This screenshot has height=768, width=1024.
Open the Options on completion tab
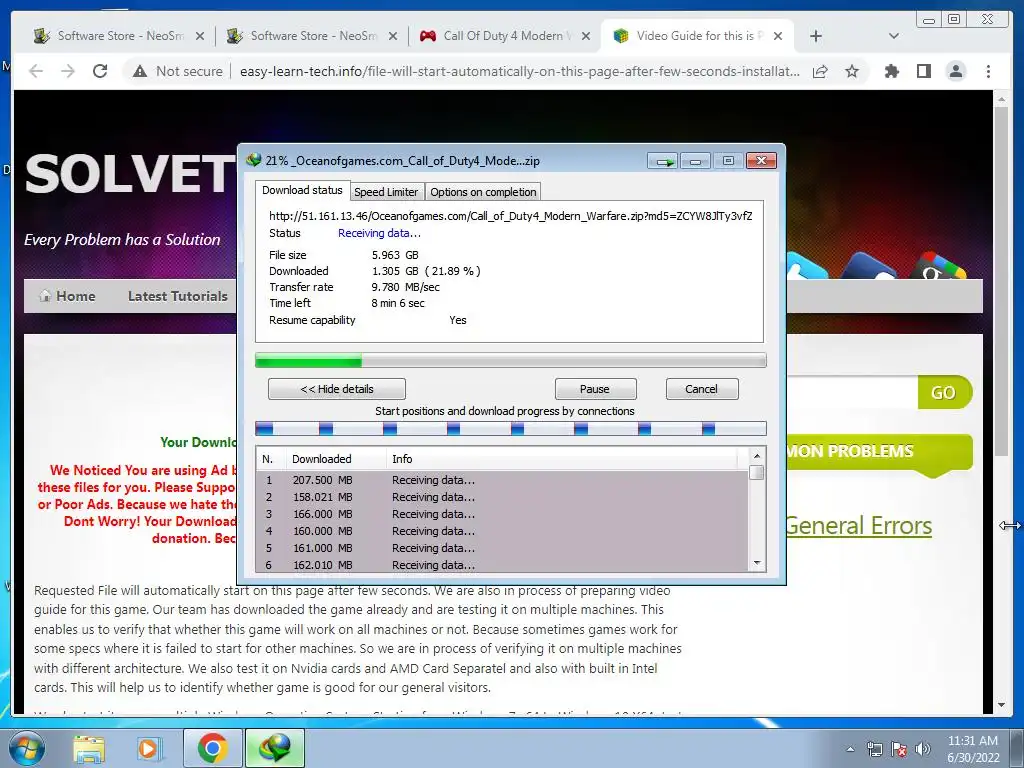tap(483, 192)
